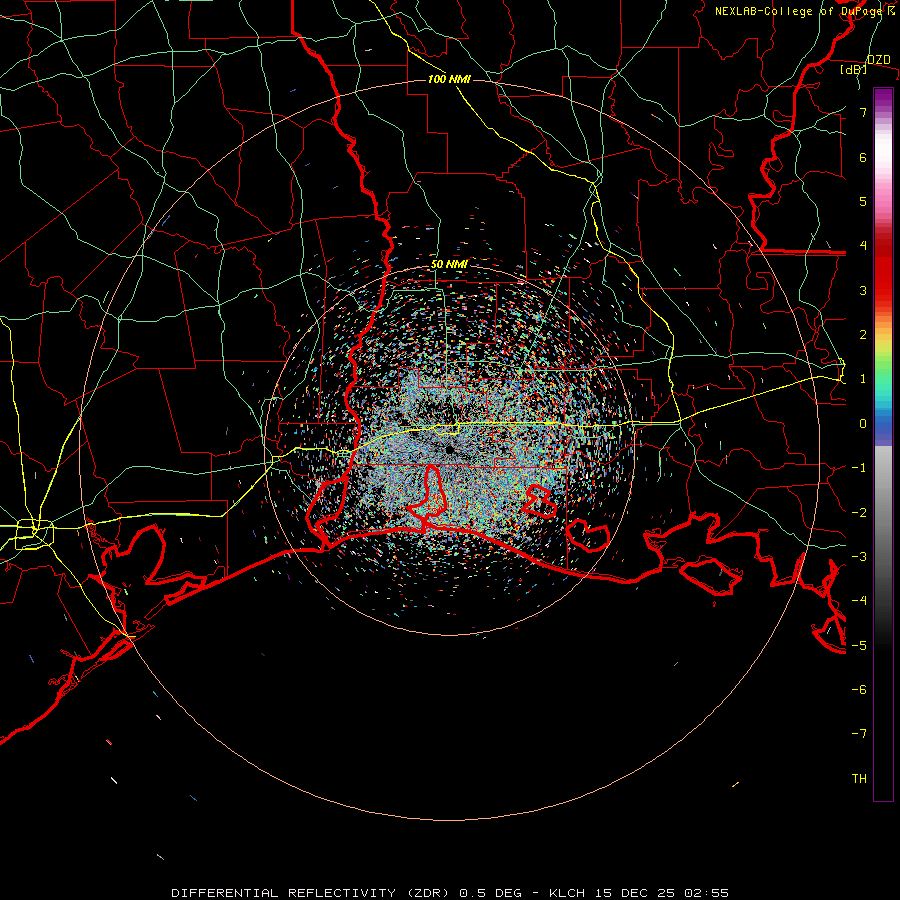Click the "DZD" legend title
This screenshot has width=900, height=900.
[879, 60]
